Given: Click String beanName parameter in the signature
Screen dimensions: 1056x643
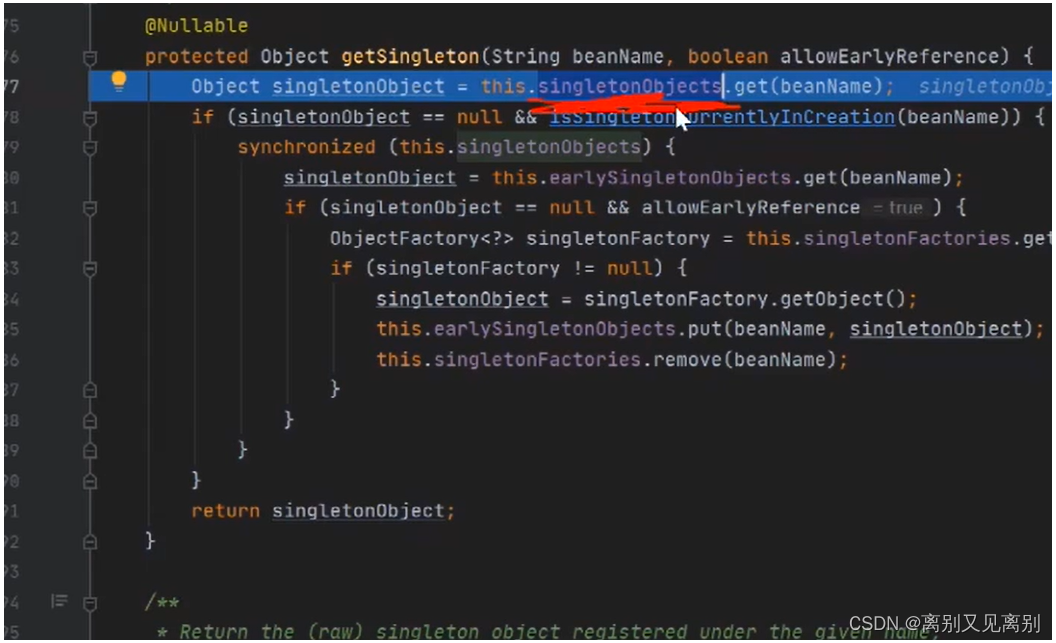Looking at the screenshot, I should pos(577,57).
